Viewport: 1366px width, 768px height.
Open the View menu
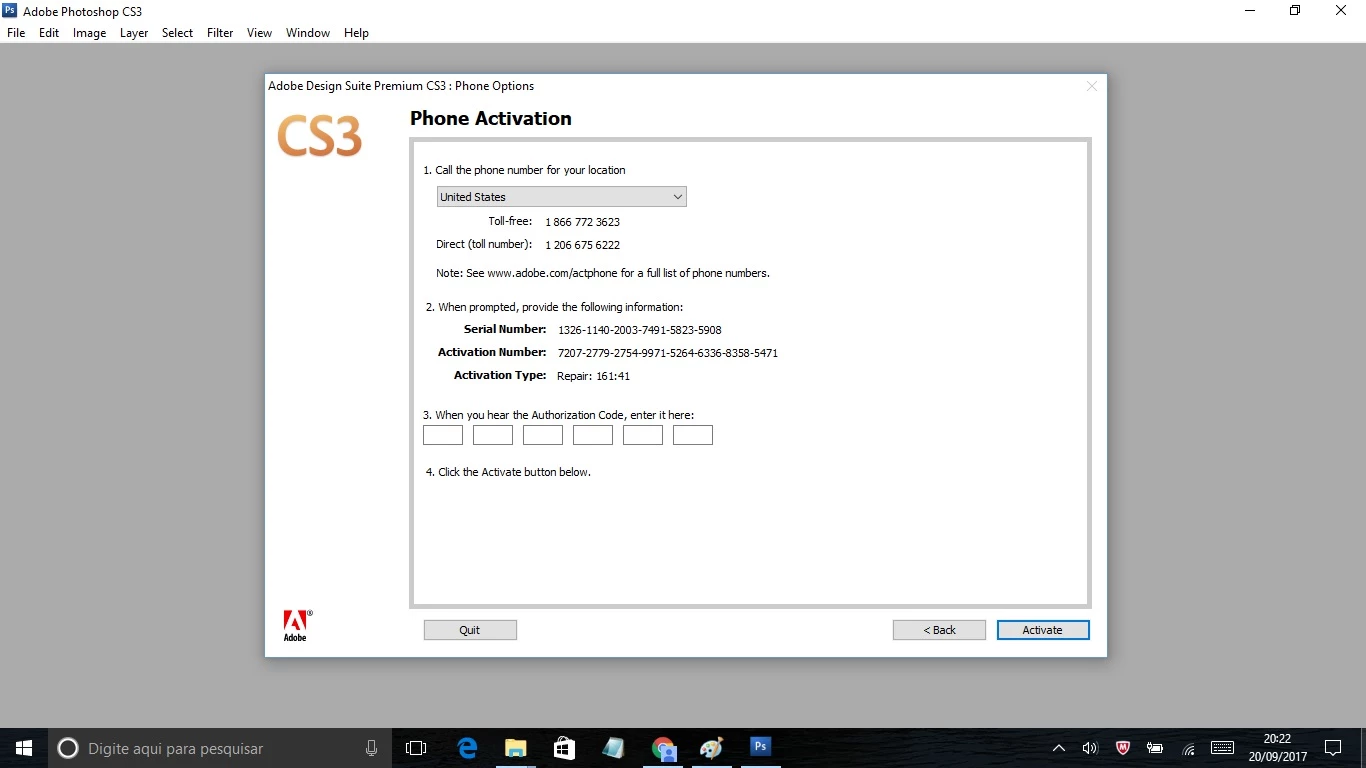tap(259, 33)
